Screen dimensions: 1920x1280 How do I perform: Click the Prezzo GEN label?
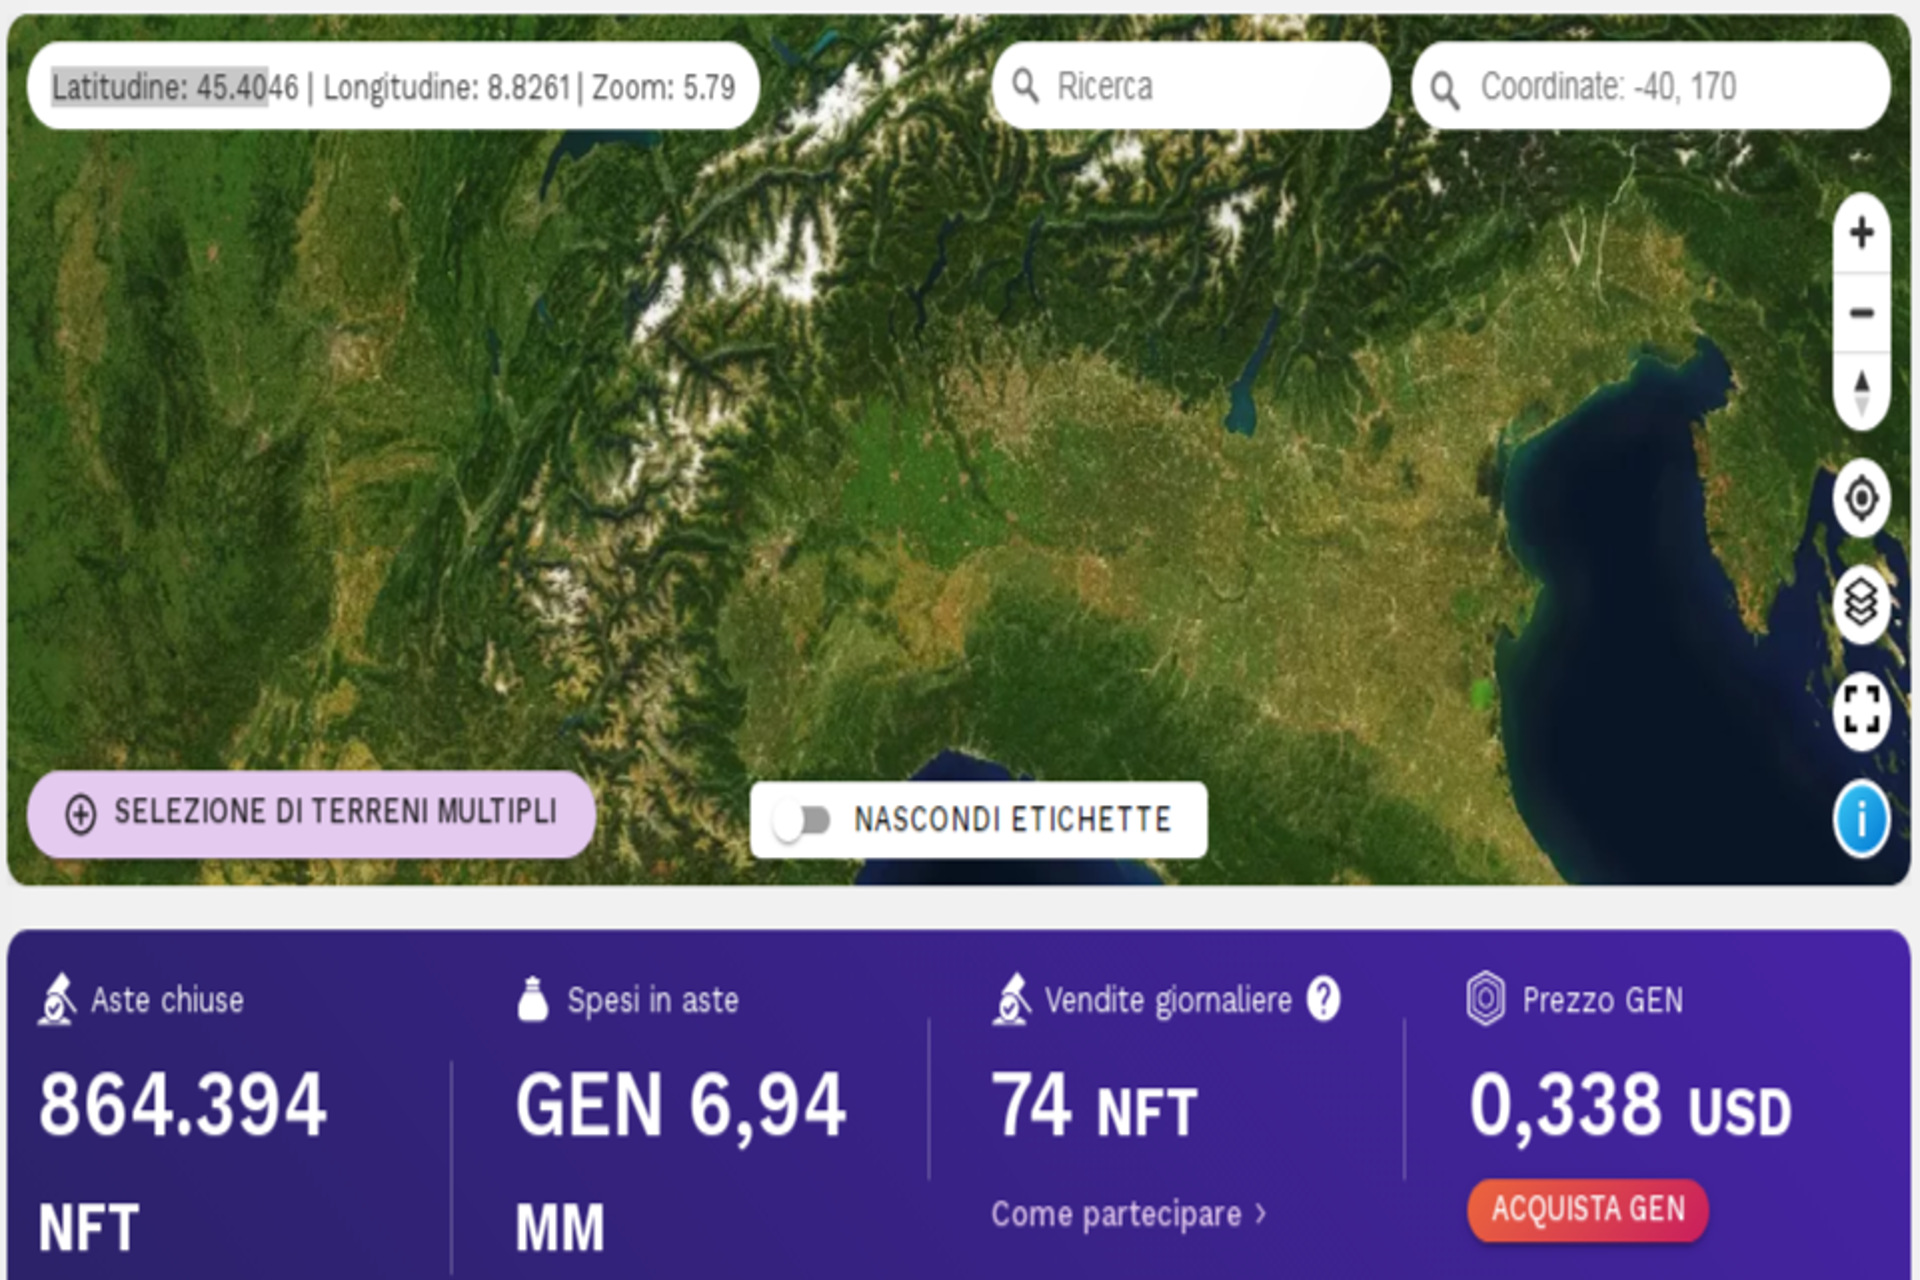[x=1602, y=1000]
